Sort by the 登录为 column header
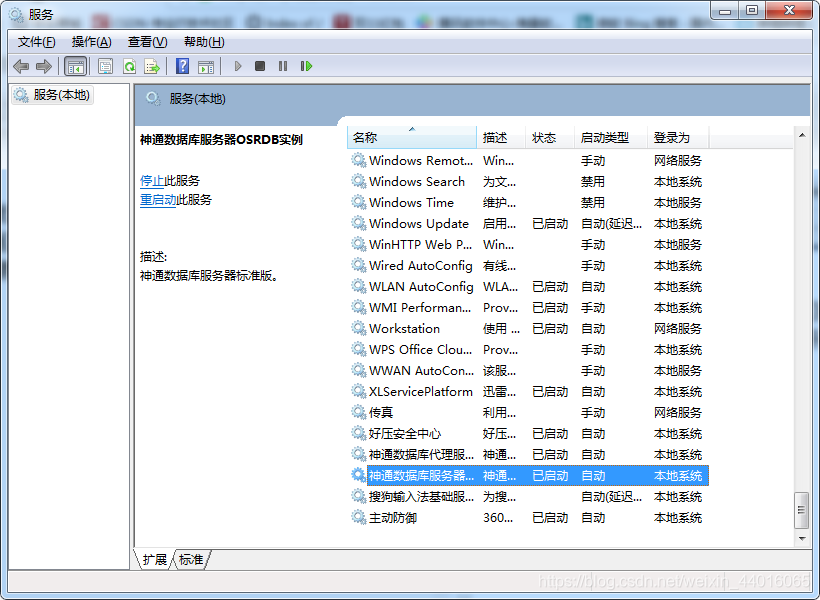This screenshot has width=820, height=600. pos(678,138)
